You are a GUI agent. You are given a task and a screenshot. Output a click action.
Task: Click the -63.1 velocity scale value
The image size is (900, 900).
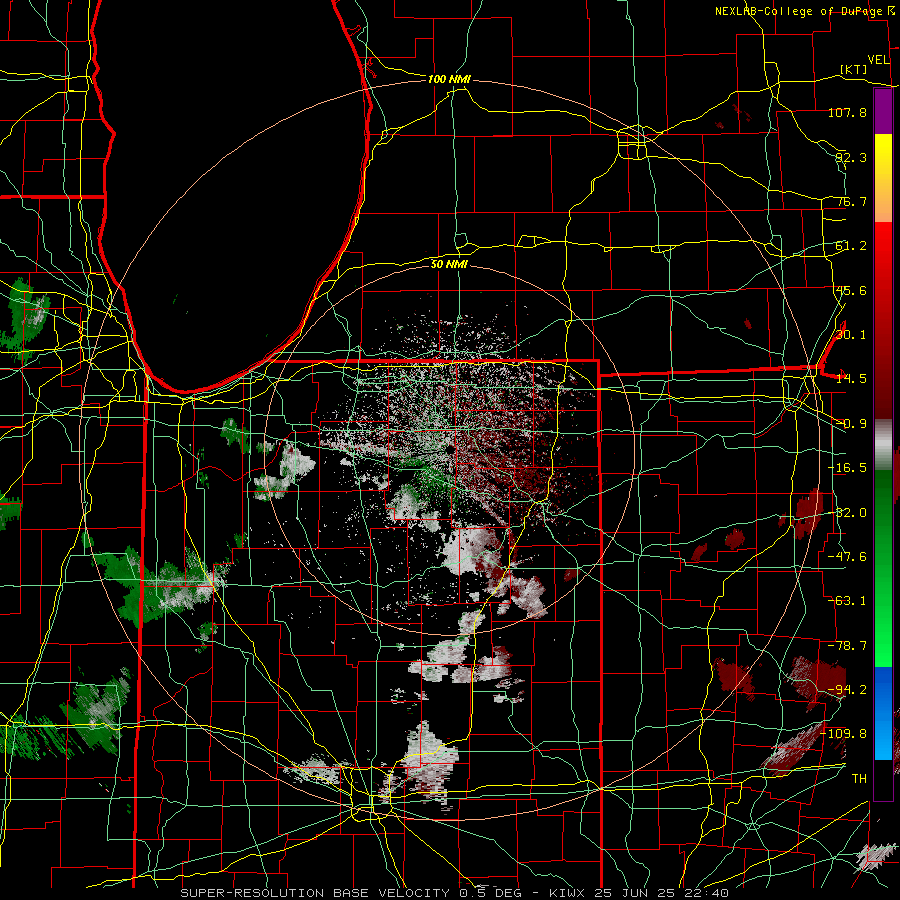pos(847,601)
